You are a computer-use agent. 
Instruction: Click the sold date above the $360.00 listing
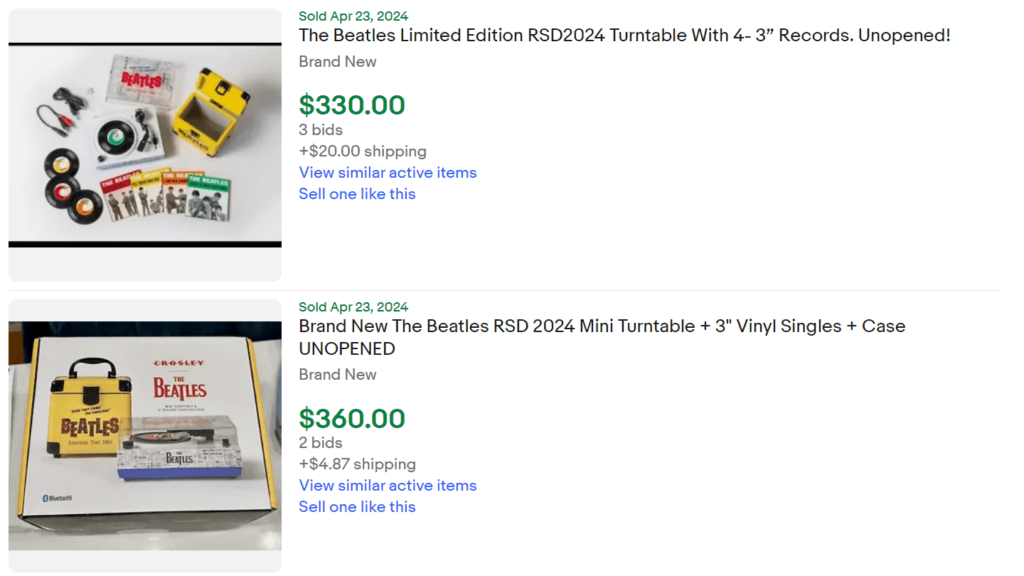coord(353,307)
